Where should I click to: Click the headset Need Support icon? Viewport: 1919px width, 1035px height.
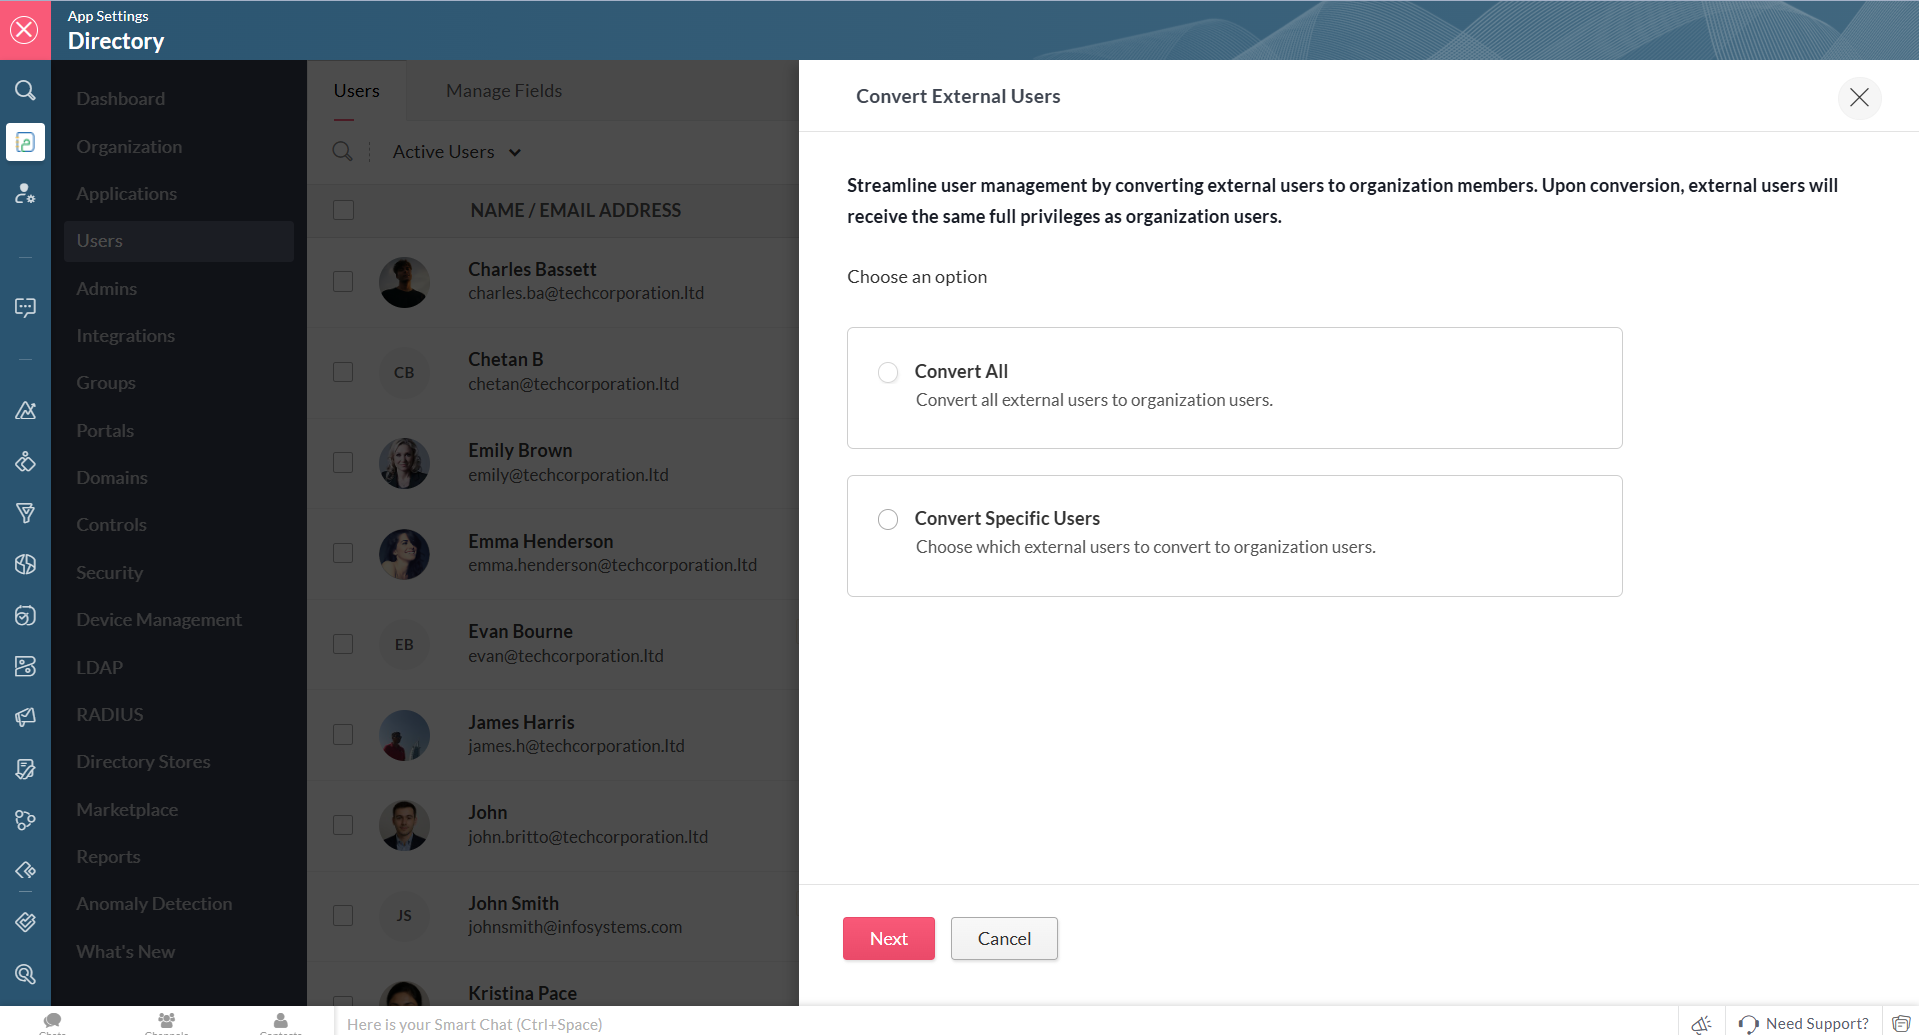tap(1748, 1023)
